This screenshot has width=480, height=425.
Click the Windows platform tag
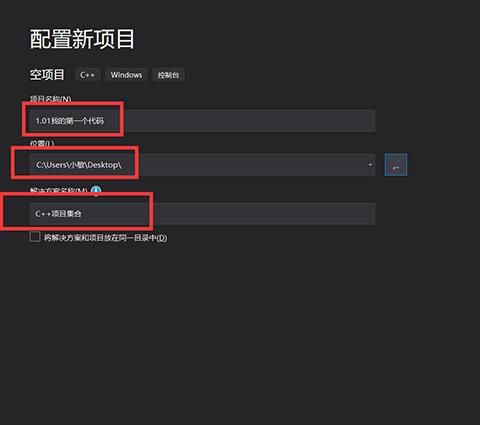click(x=126, y=75)
